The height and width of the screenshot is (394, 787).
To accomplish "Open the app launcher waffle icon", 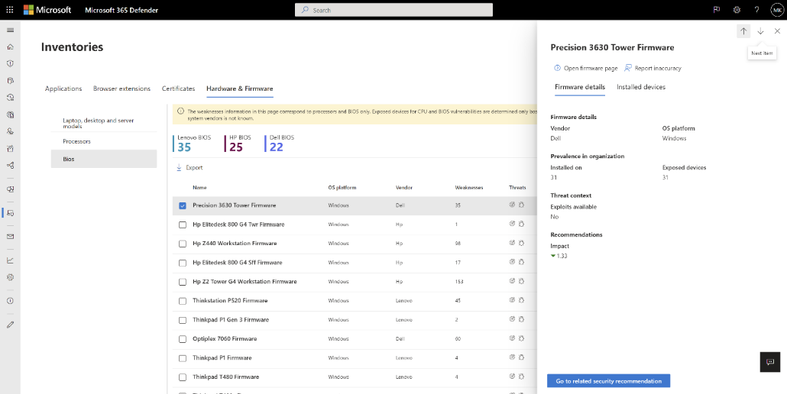I will coord(10,10).
